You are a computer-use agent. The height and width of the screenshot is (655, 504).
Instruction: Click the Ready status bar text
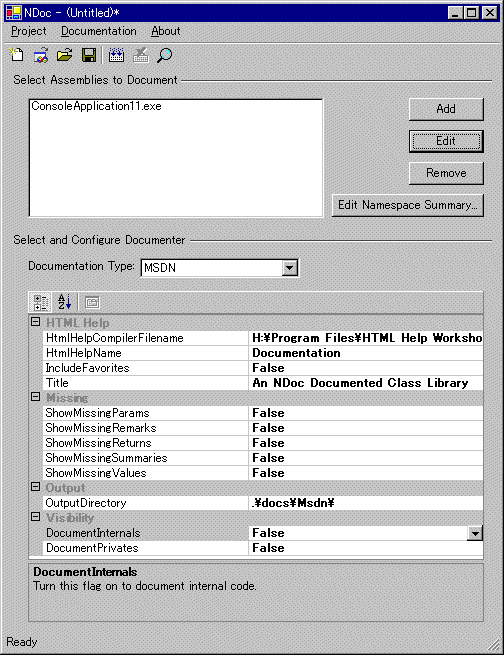[22, 642]
